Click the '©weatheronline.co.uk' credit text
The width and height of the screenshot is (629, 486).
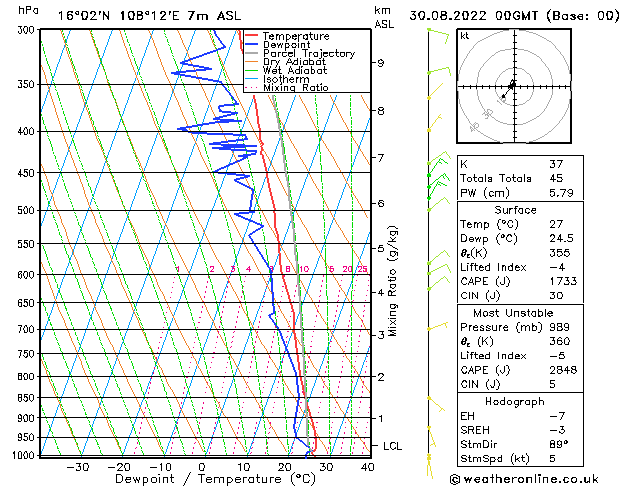tap(524, 479)
